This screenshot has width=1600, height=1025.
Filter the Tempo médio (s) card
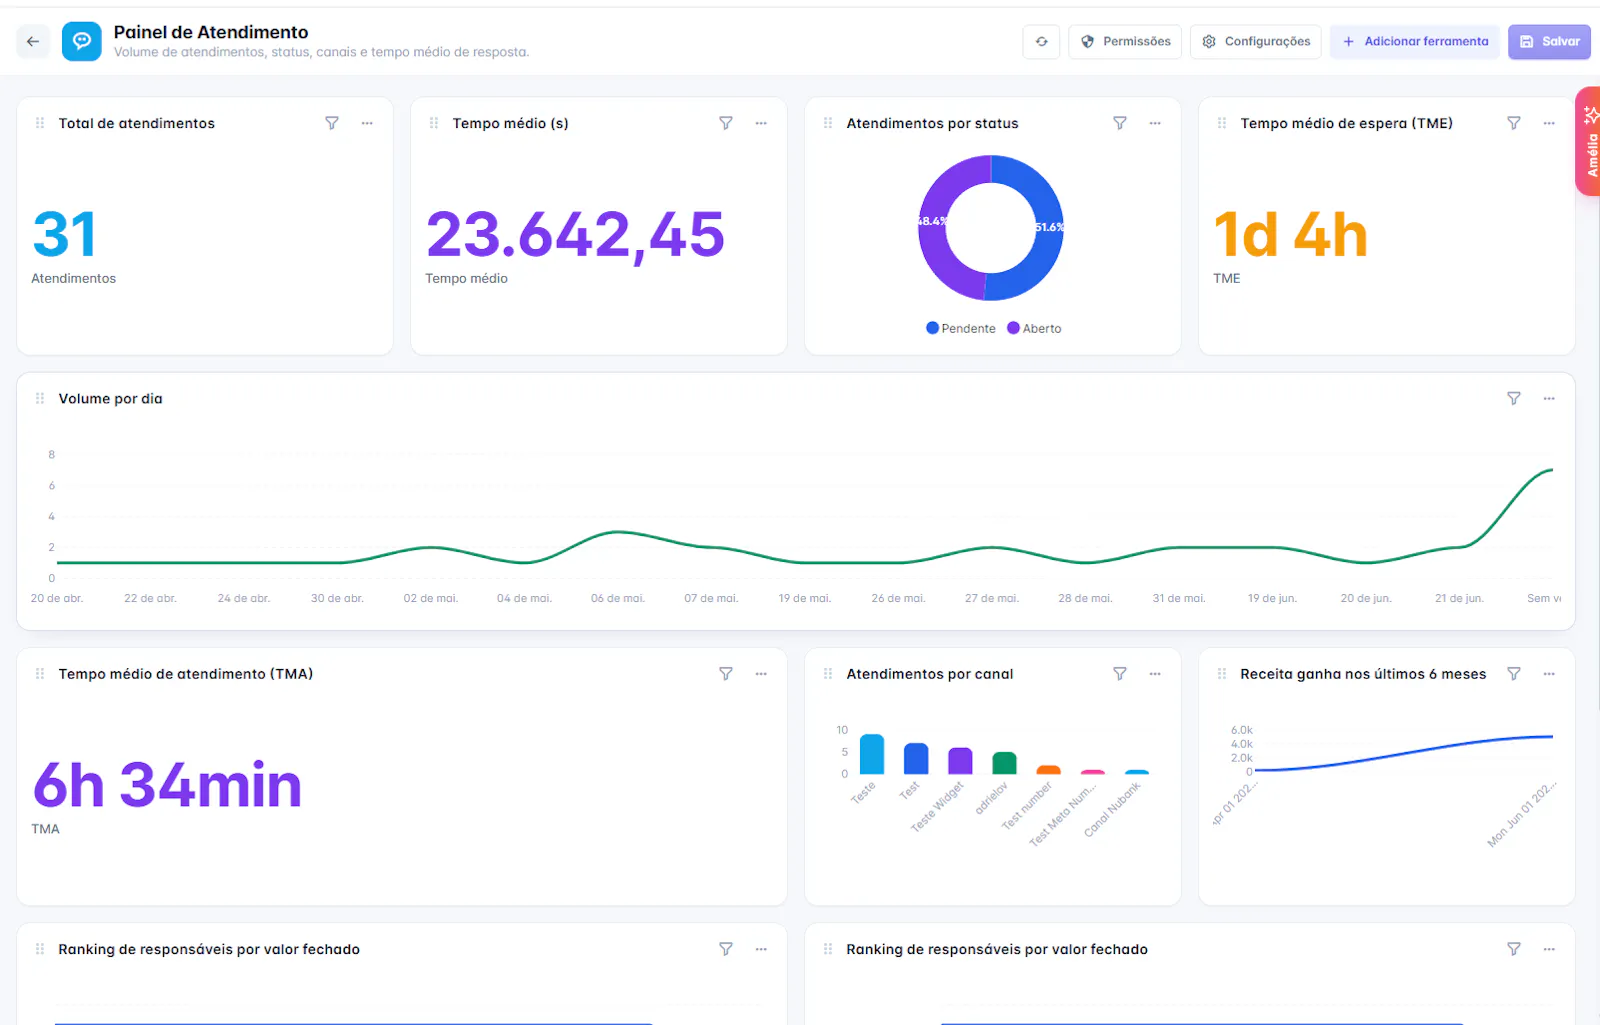coord(726,123)
